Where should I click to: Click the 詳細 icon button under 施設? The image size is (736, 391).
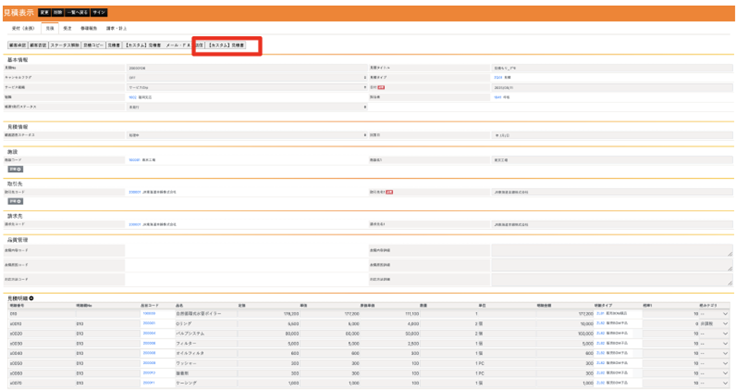[x=15, y=169]
